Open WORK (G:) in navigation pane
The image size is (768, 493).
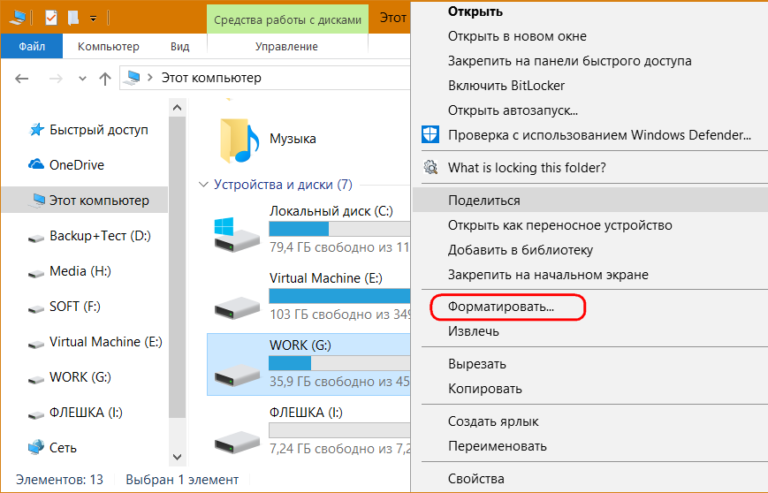80,377
